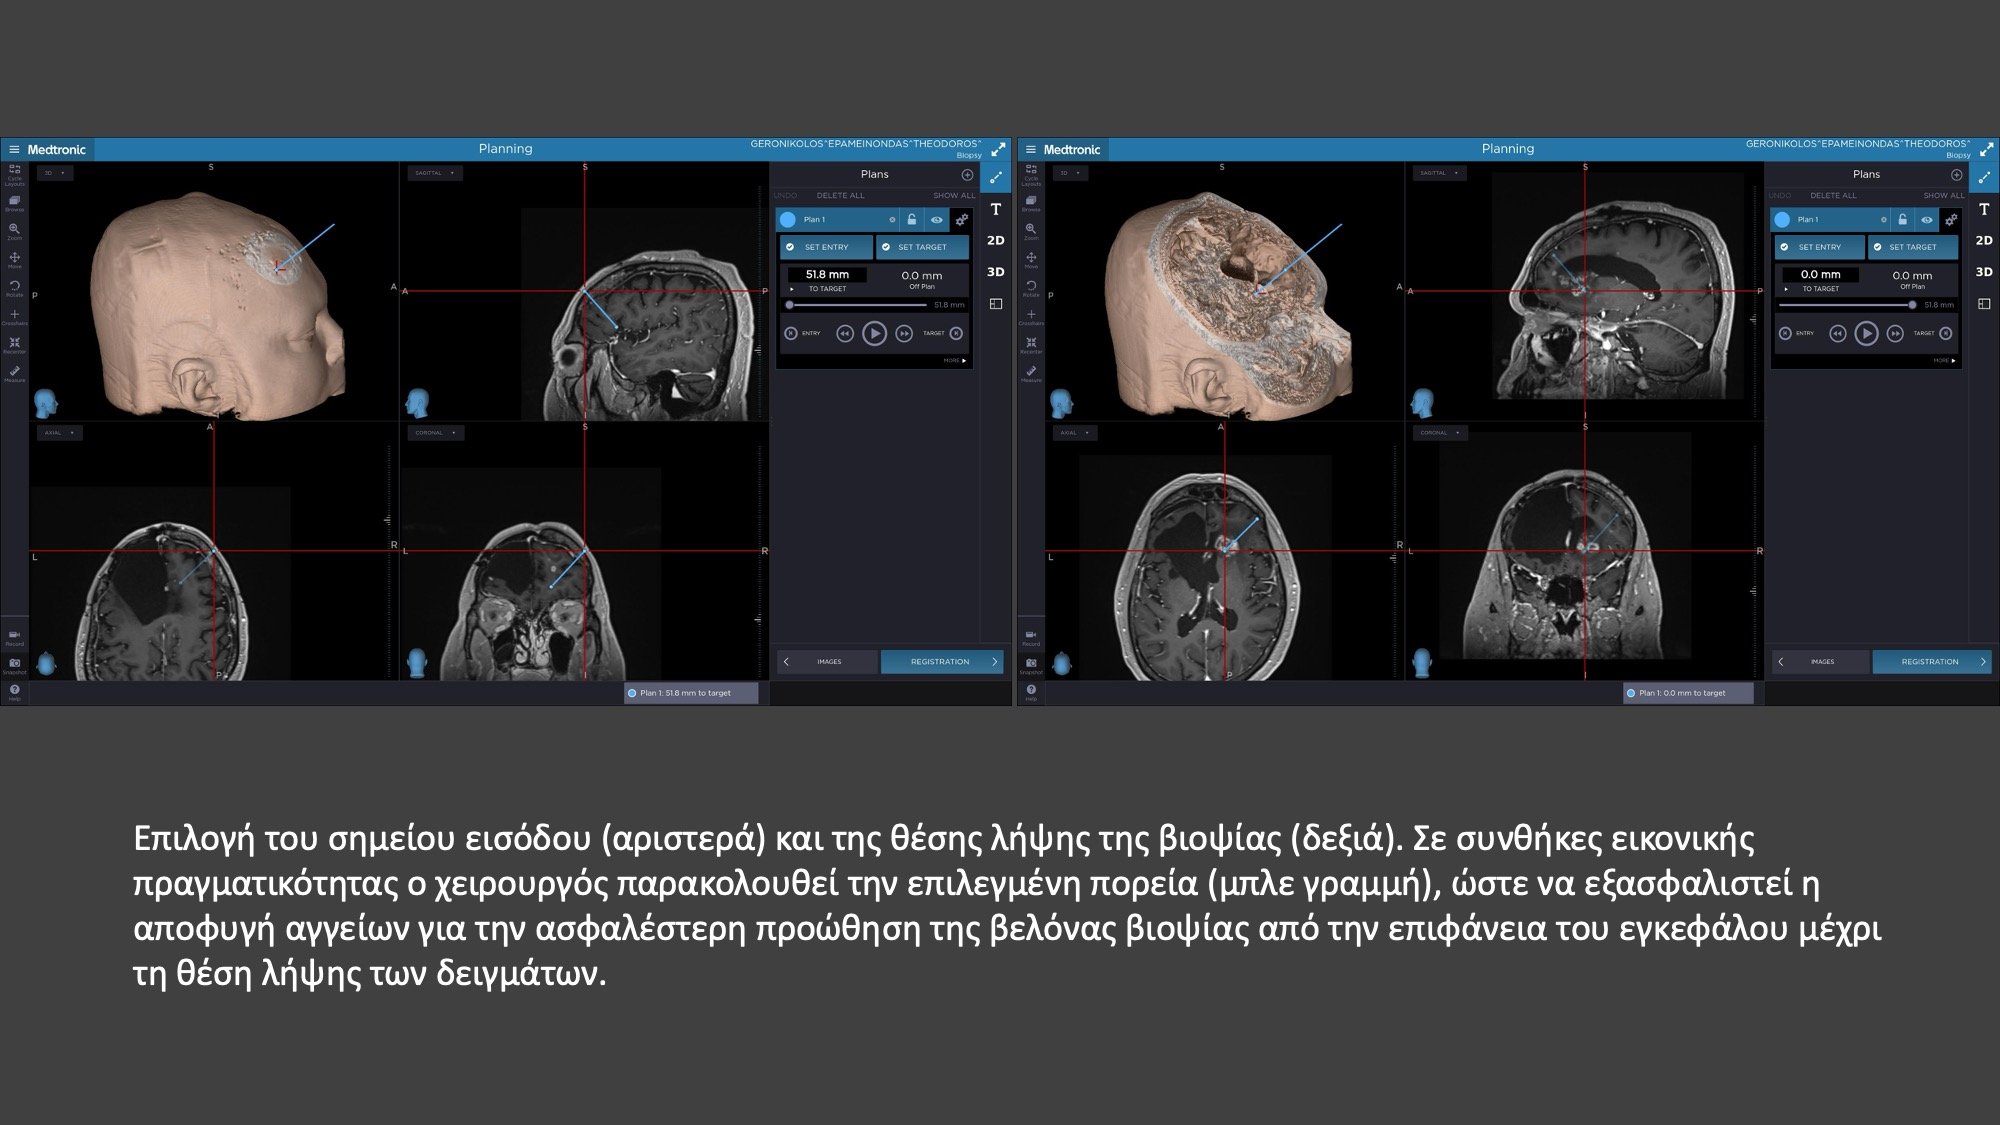The height and width of the screenshot is (1125, 2000).
Task: Select the Rotate tool in left window
Action: [x=14, y=288]
